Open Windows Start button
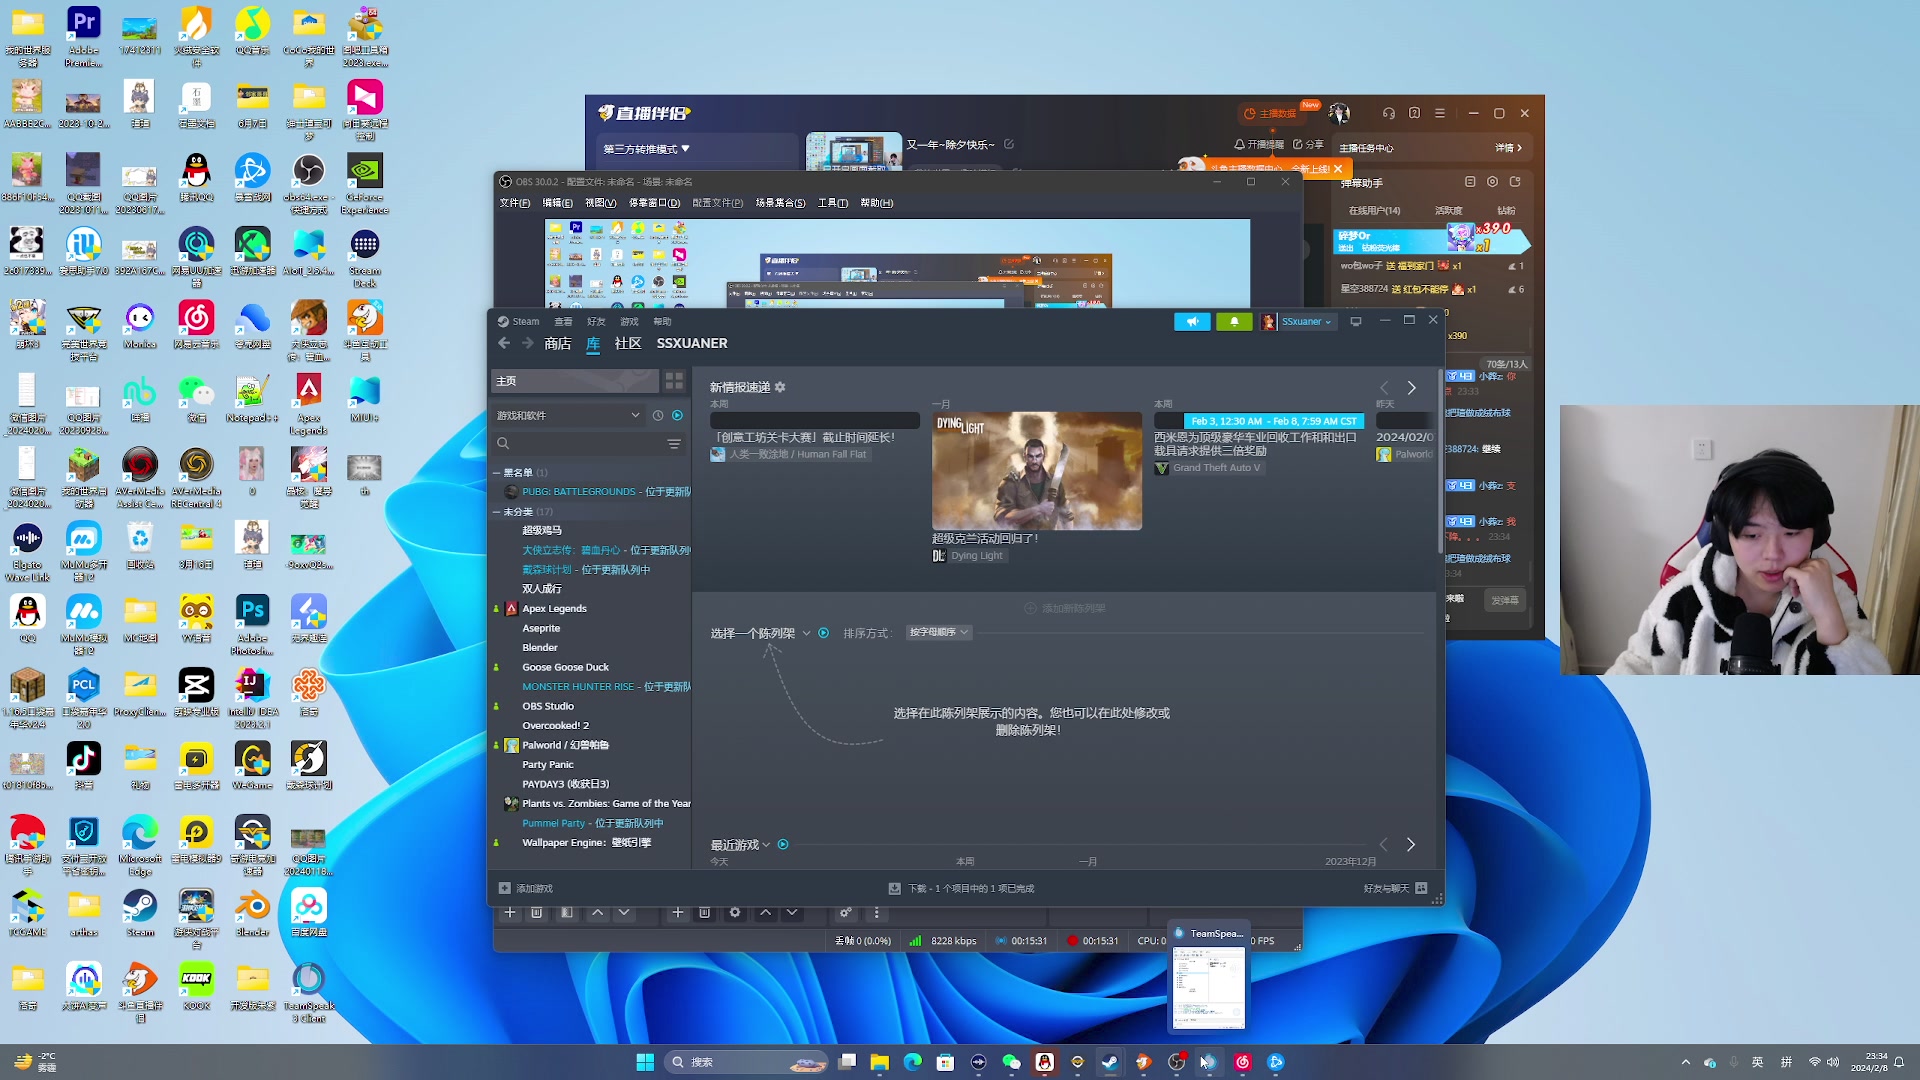This screenshot has width=1920, height=1080. (645, 1062)
